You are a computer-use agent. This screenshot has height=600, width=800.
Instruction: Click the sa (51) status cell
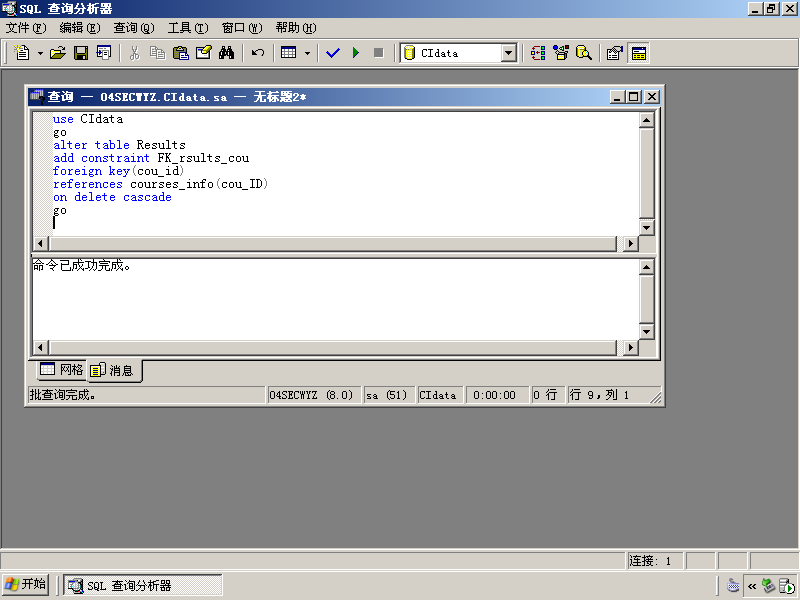click(387, 395)
